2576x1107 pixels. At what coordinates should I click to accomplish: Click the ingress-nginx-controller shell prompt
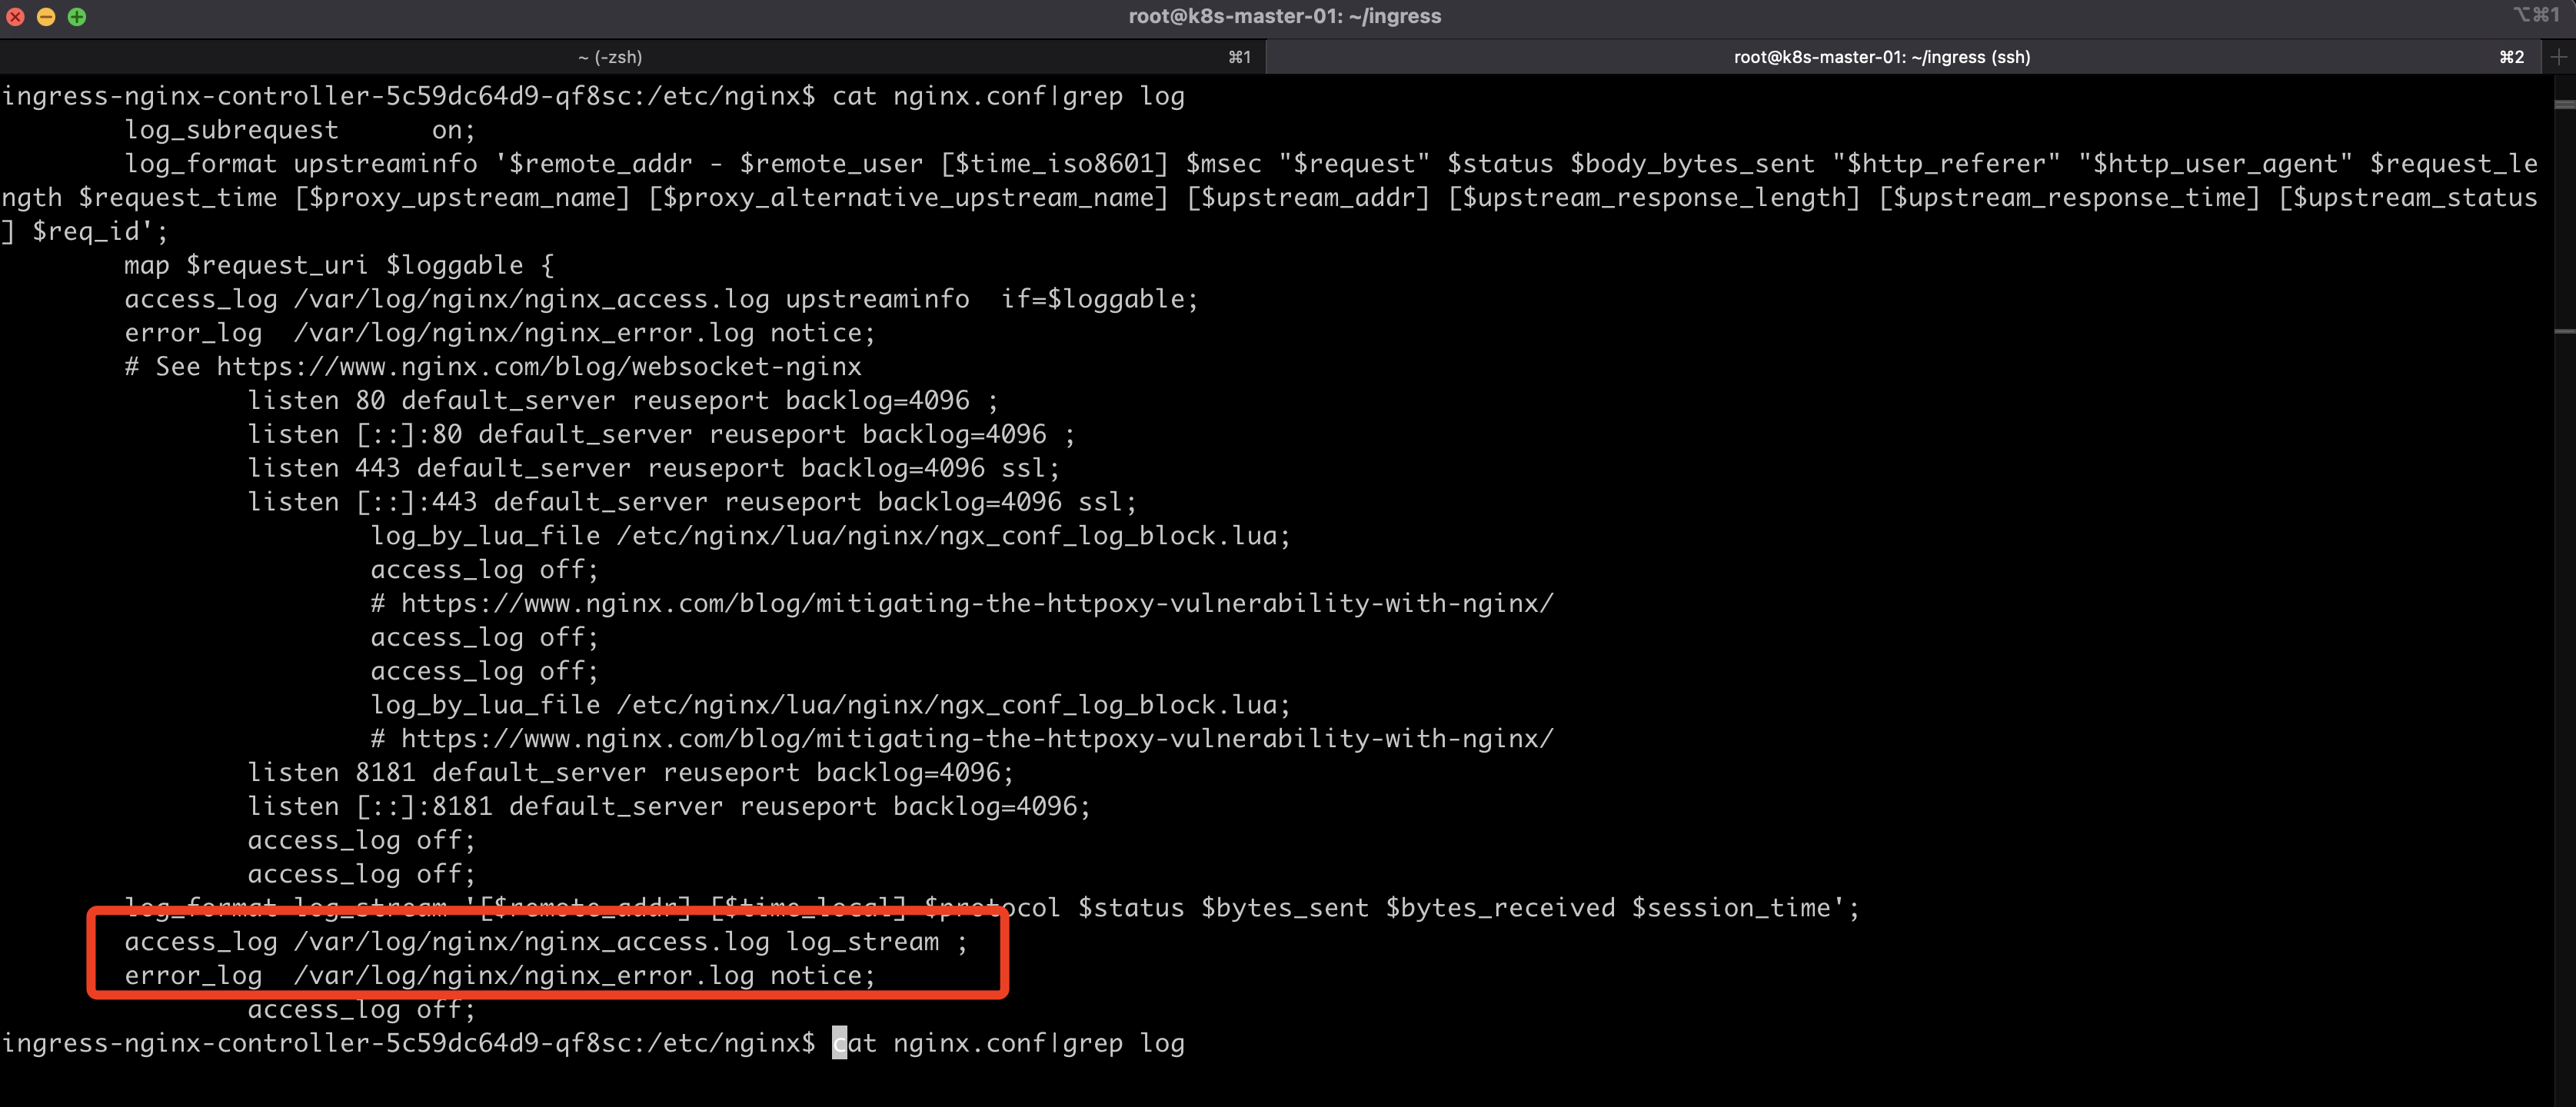pos(400,1042)
